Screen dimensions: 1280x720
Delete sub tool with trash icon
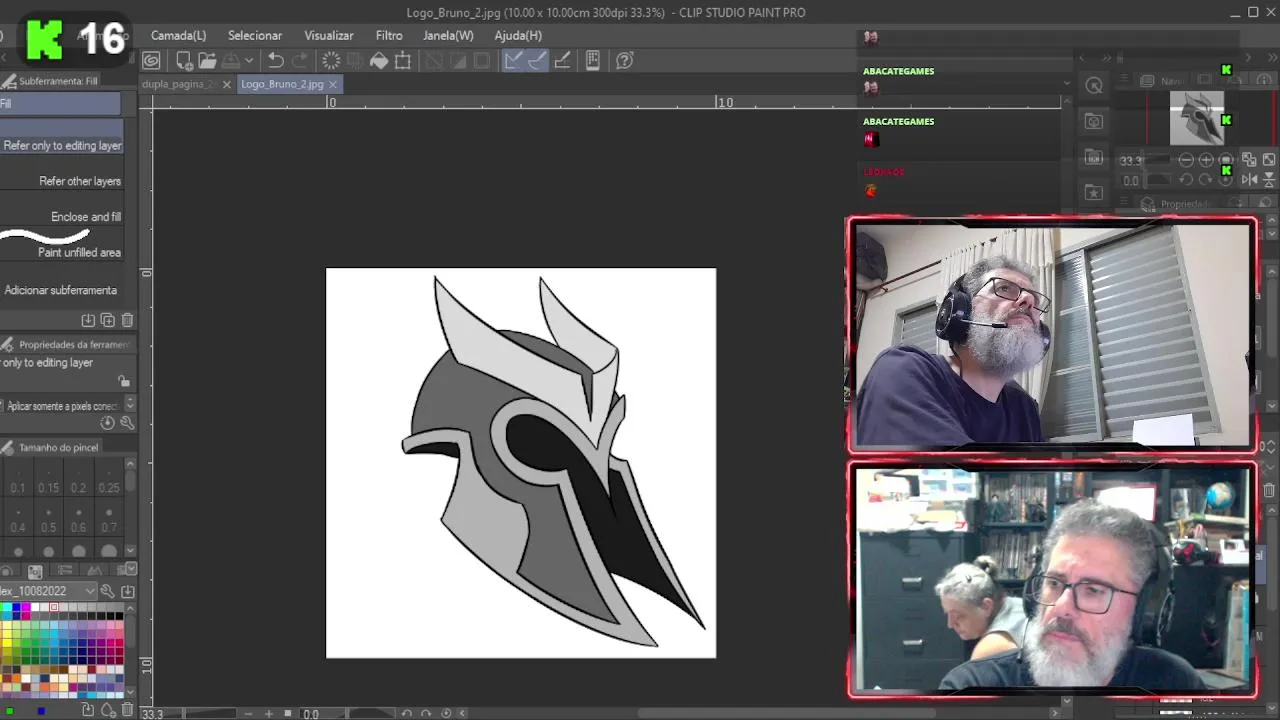(x=127, y=320)
